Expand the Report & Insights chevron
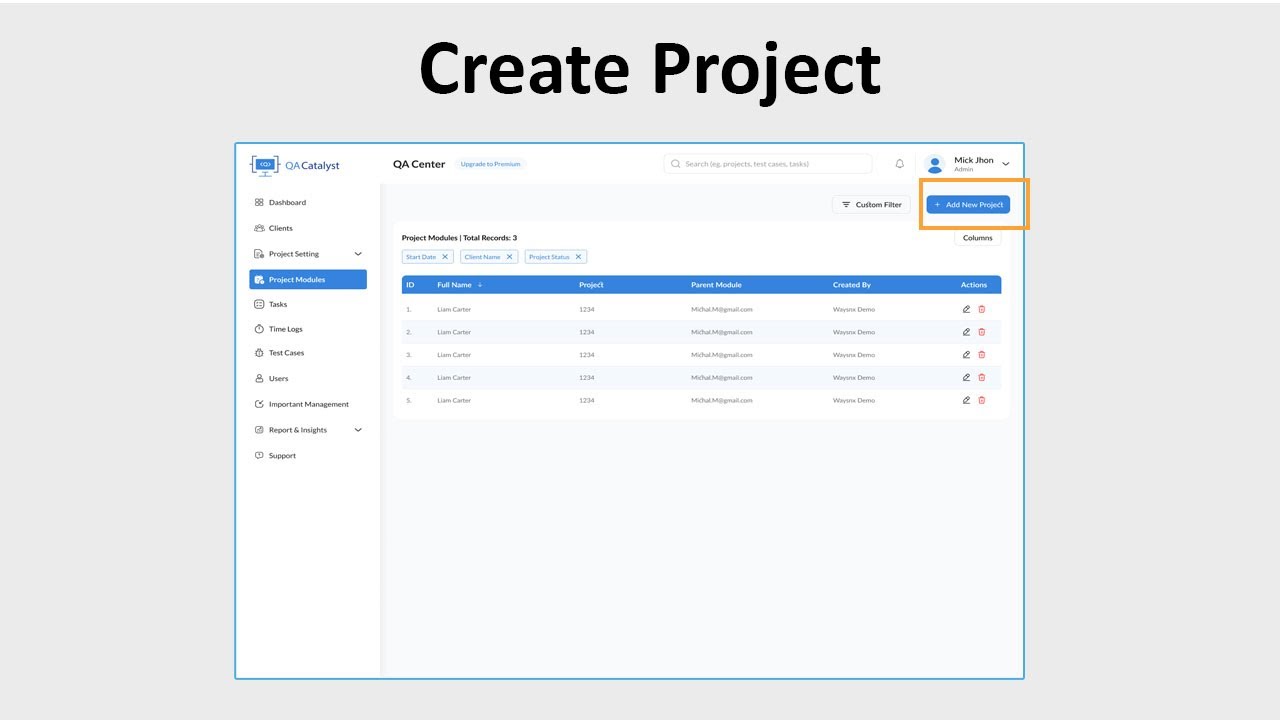The height and width of the screenshot is (720, 1280). (x=358, y=430)
